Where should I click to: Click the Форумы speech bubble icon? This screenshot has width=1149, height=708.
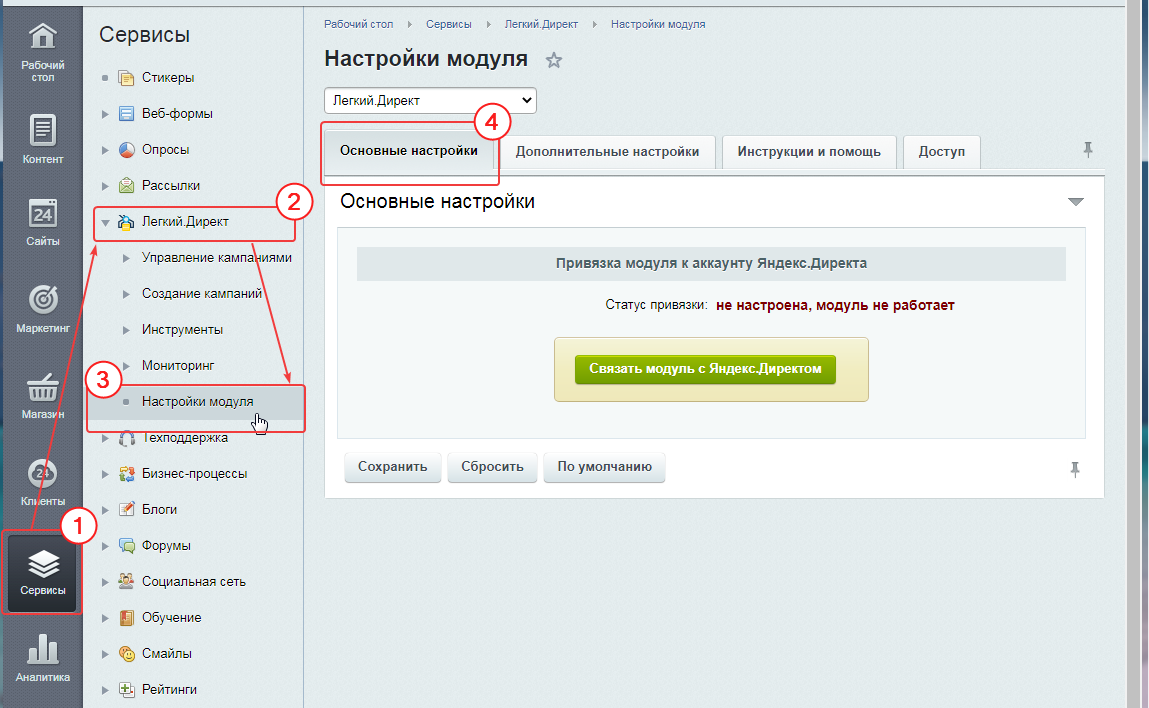click(x=126, y=545)
